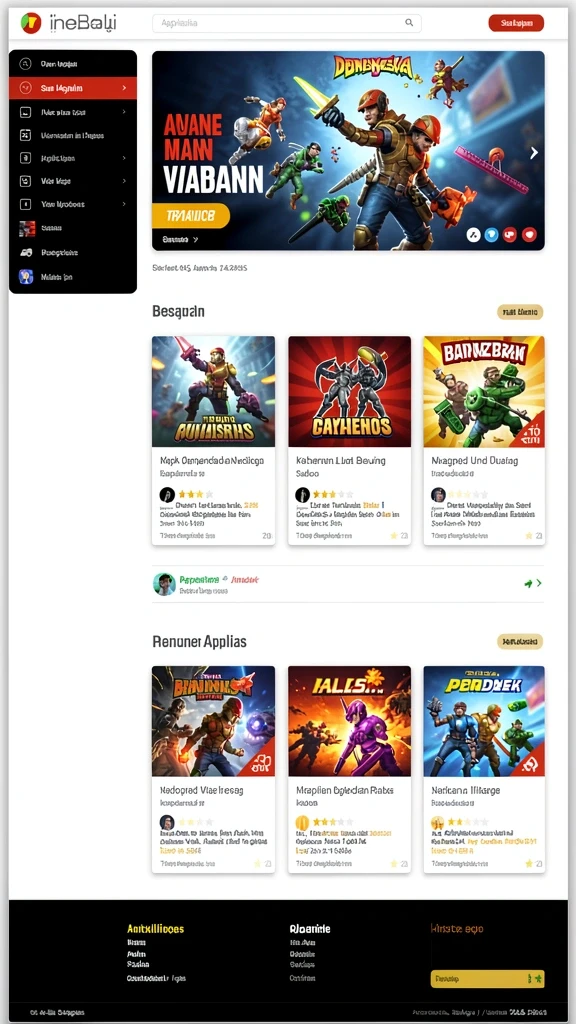Click the yellow pill button beside Renuner Applias heading

pos(520,641)
